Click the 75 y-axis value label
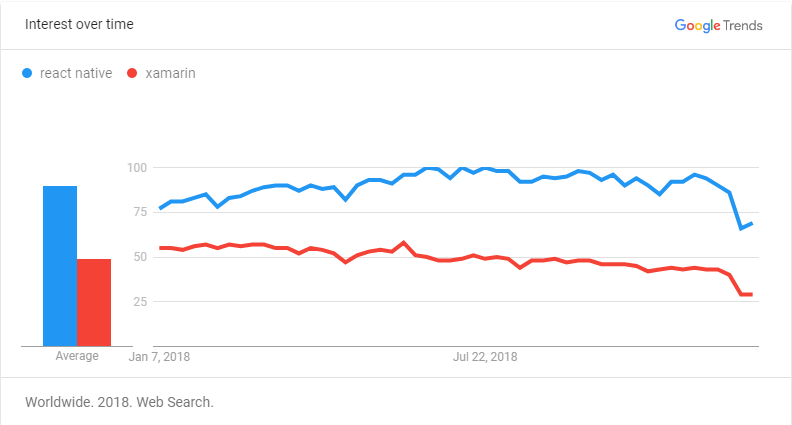This screenshot has height=425, width=792. click(x=140, y=212)
